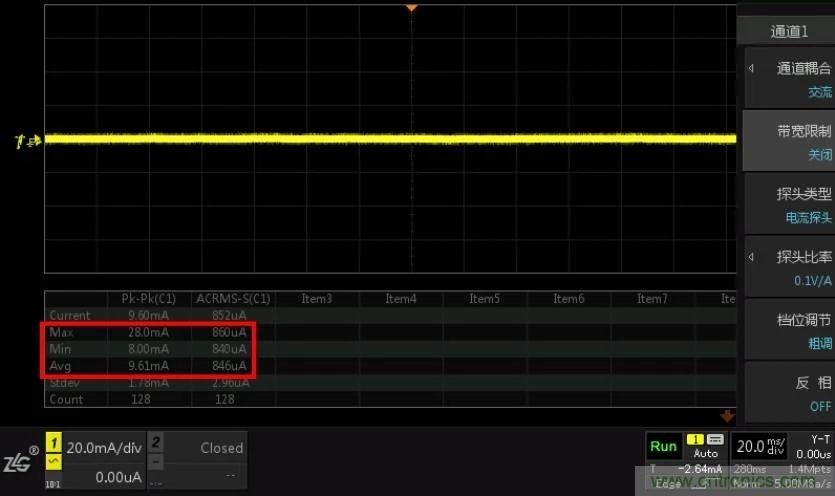Click the channel 1 AC coupling symbol

(52, 460)
